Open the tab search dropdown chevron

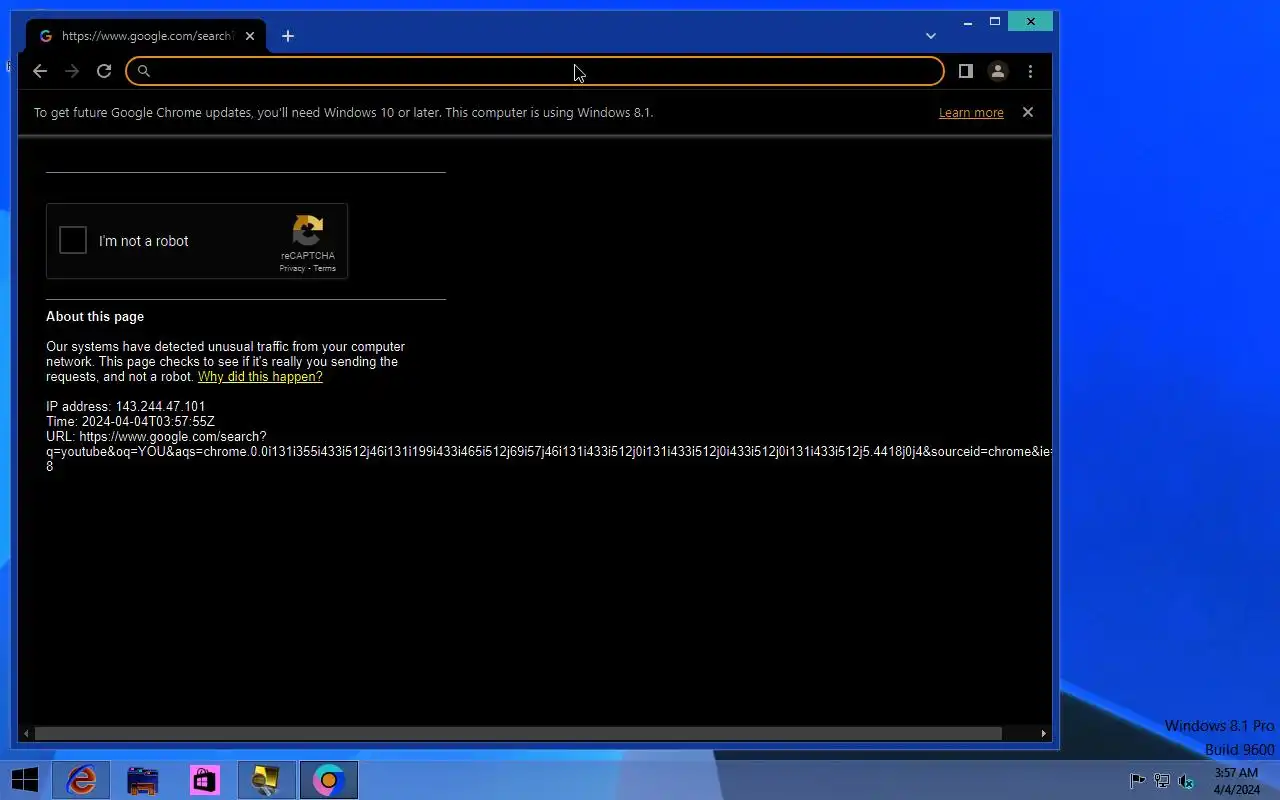pos(931,36)
